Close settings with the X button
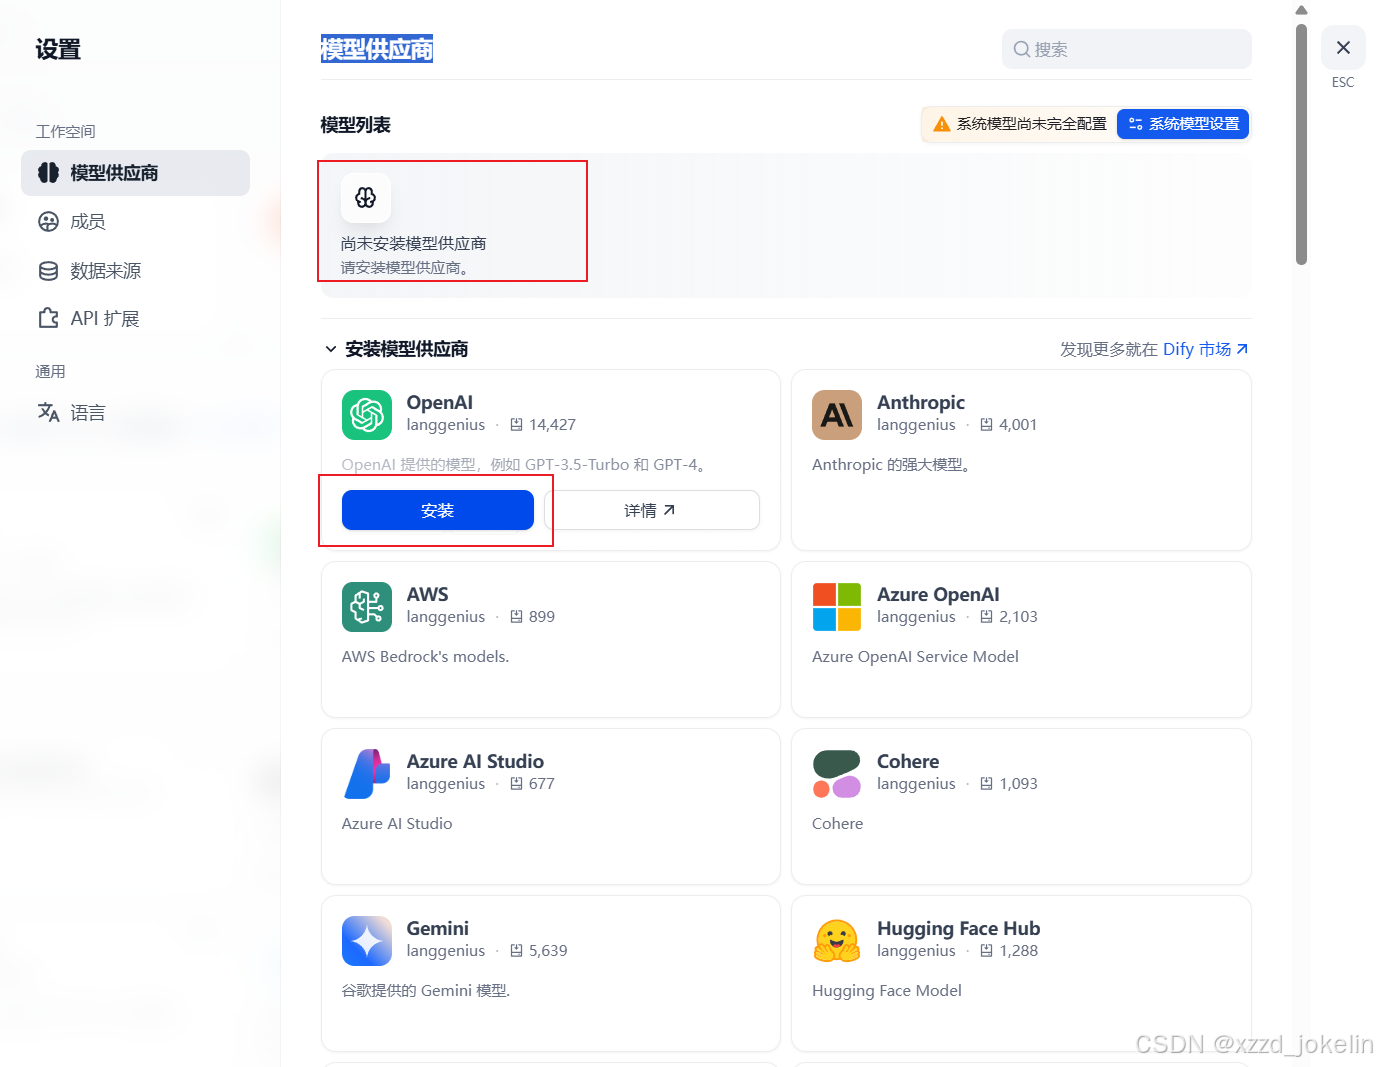The height and width of the screenshot is (1067, 1378). pos(1343,48)
